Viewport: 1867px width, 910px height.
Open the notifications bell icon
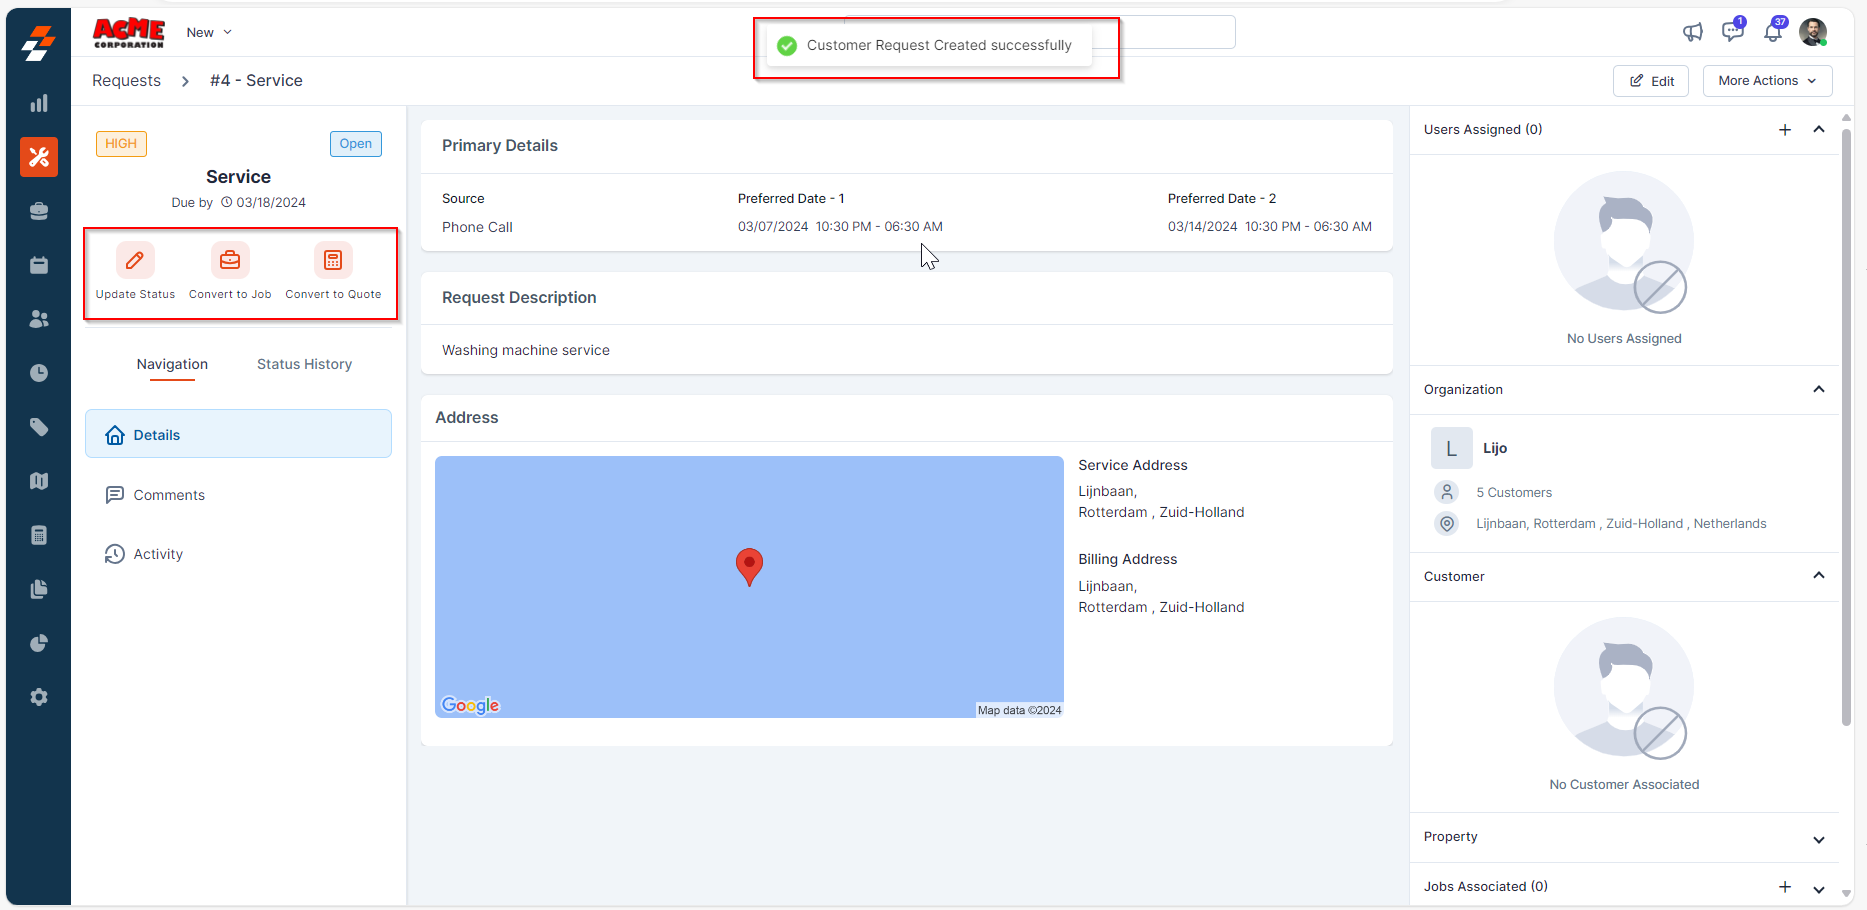1773,32
